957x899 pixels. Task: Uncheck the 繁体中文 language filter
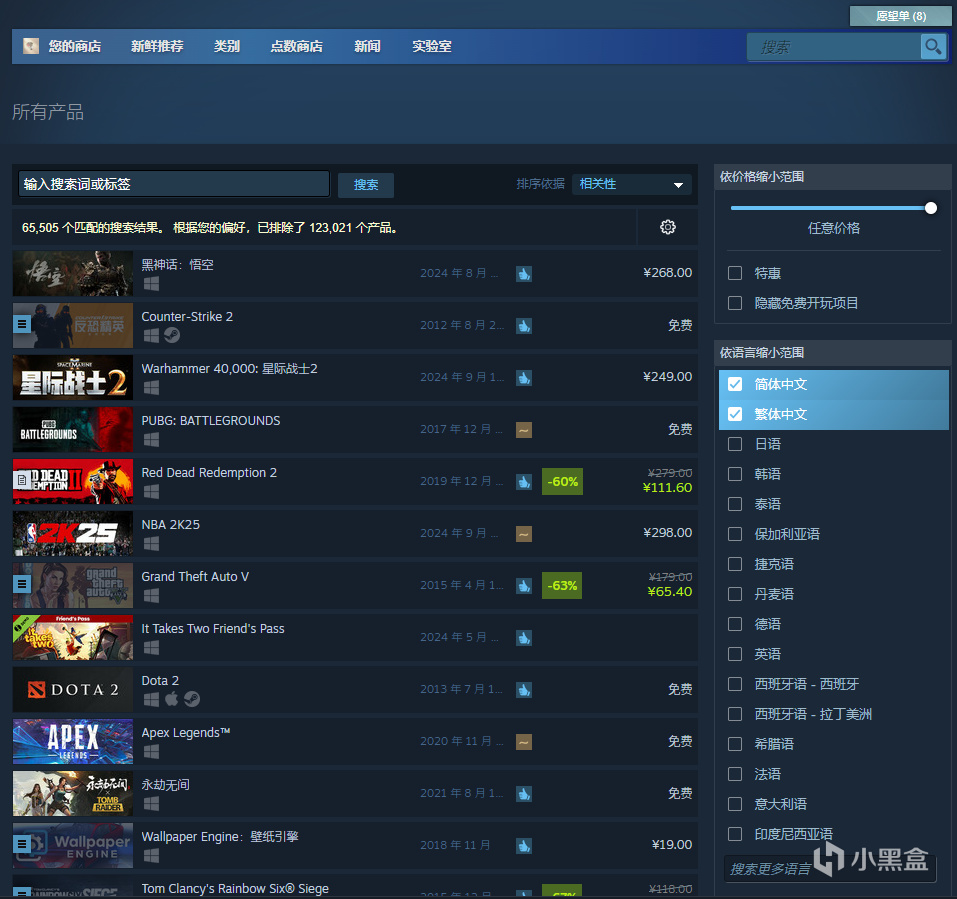click(735, 414)
